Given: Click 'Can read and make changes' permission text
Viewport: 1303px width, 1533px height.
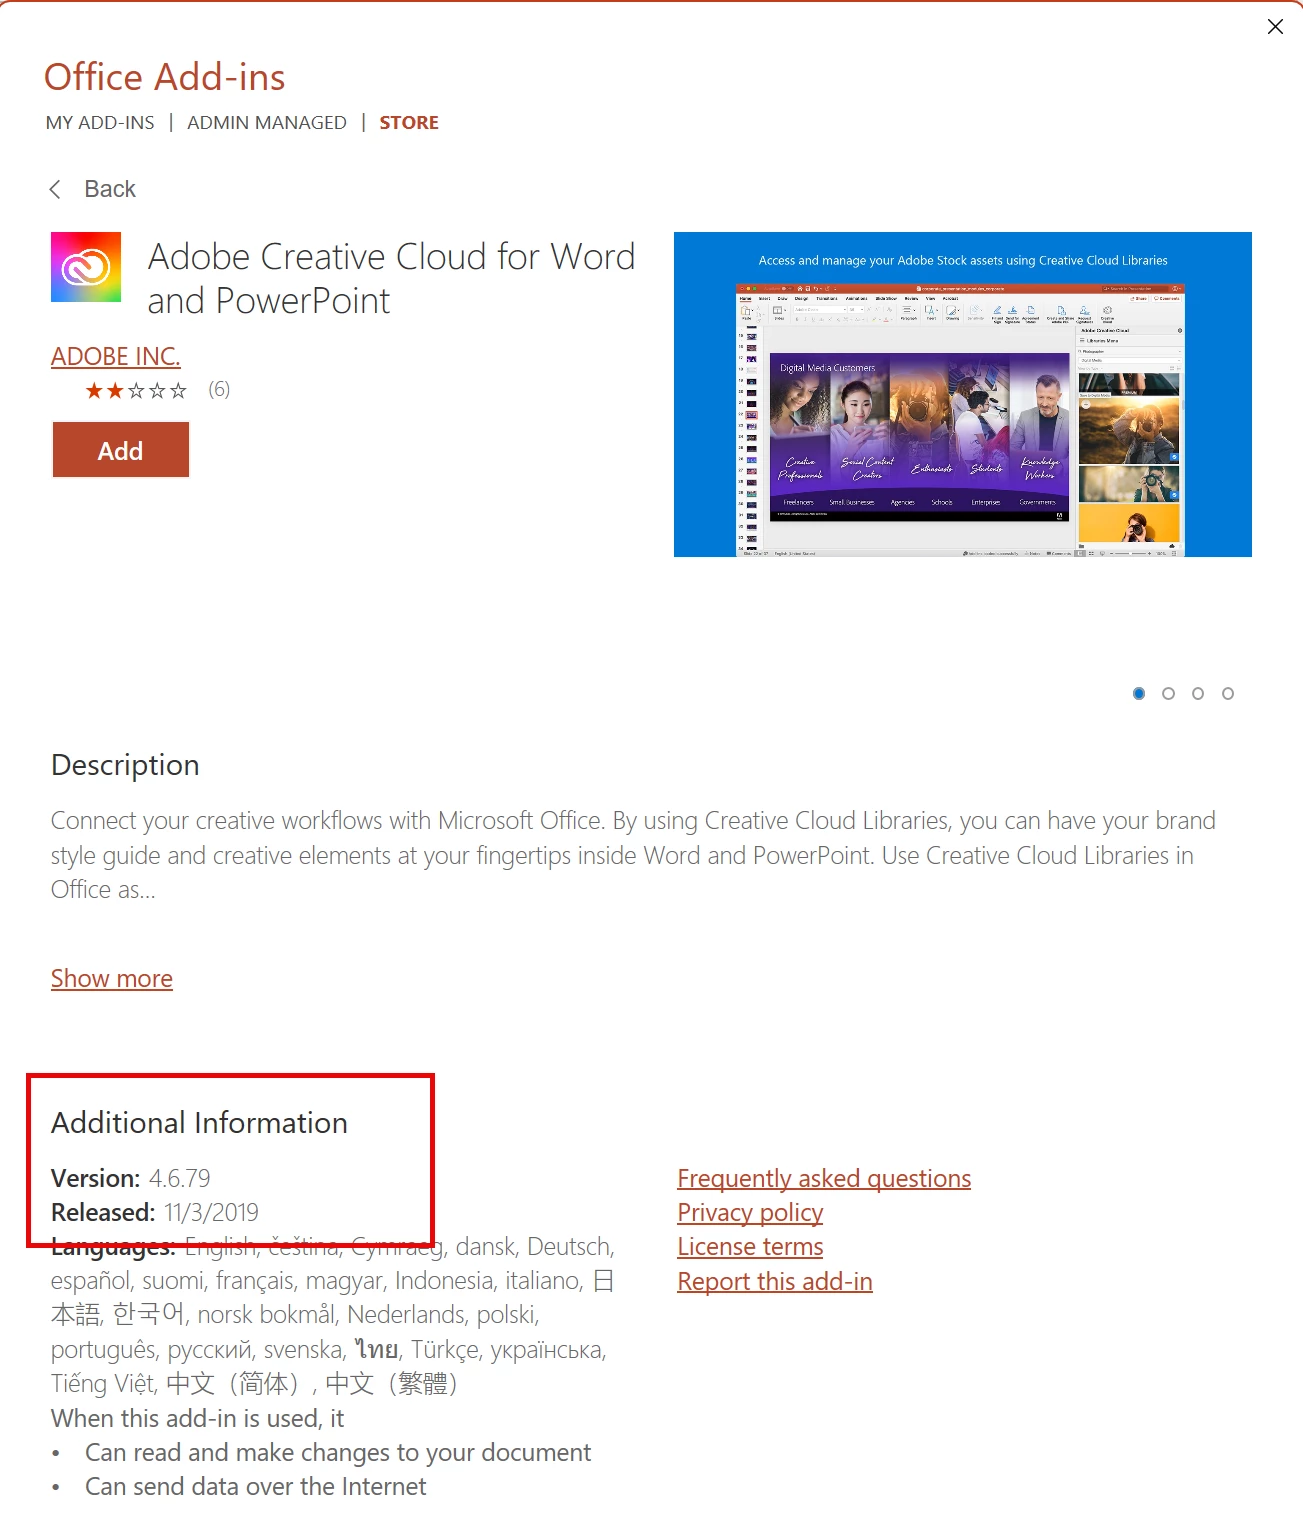Looking at the screenshot, I should click(x=338, y=1452).
